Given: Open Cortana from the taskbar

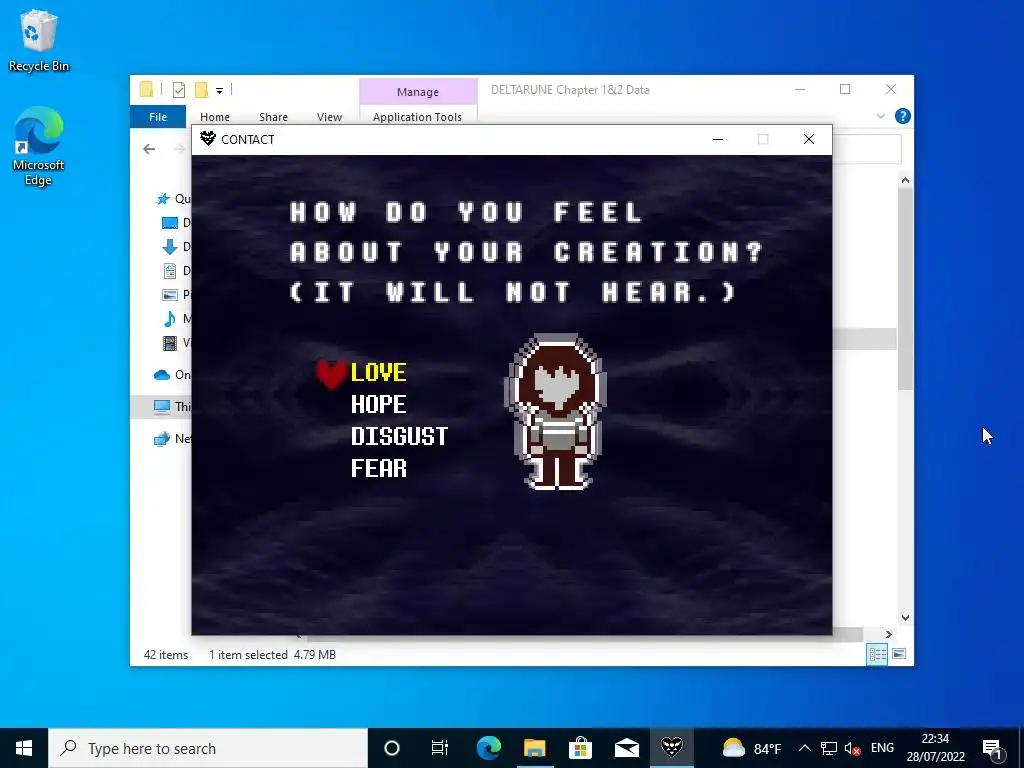Looking at the screenshot, I should (x=392, y=748).
